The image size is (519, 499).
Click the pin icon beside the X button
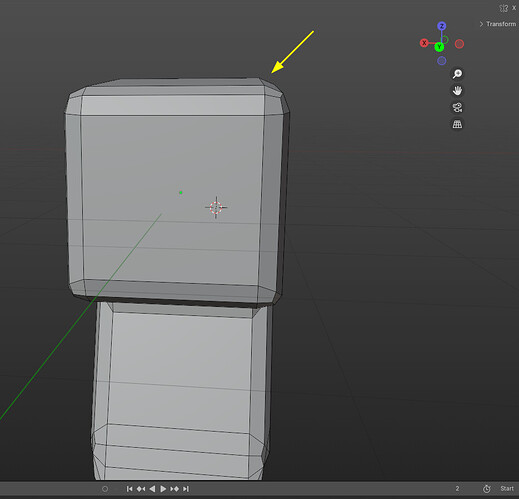(503, 8)
